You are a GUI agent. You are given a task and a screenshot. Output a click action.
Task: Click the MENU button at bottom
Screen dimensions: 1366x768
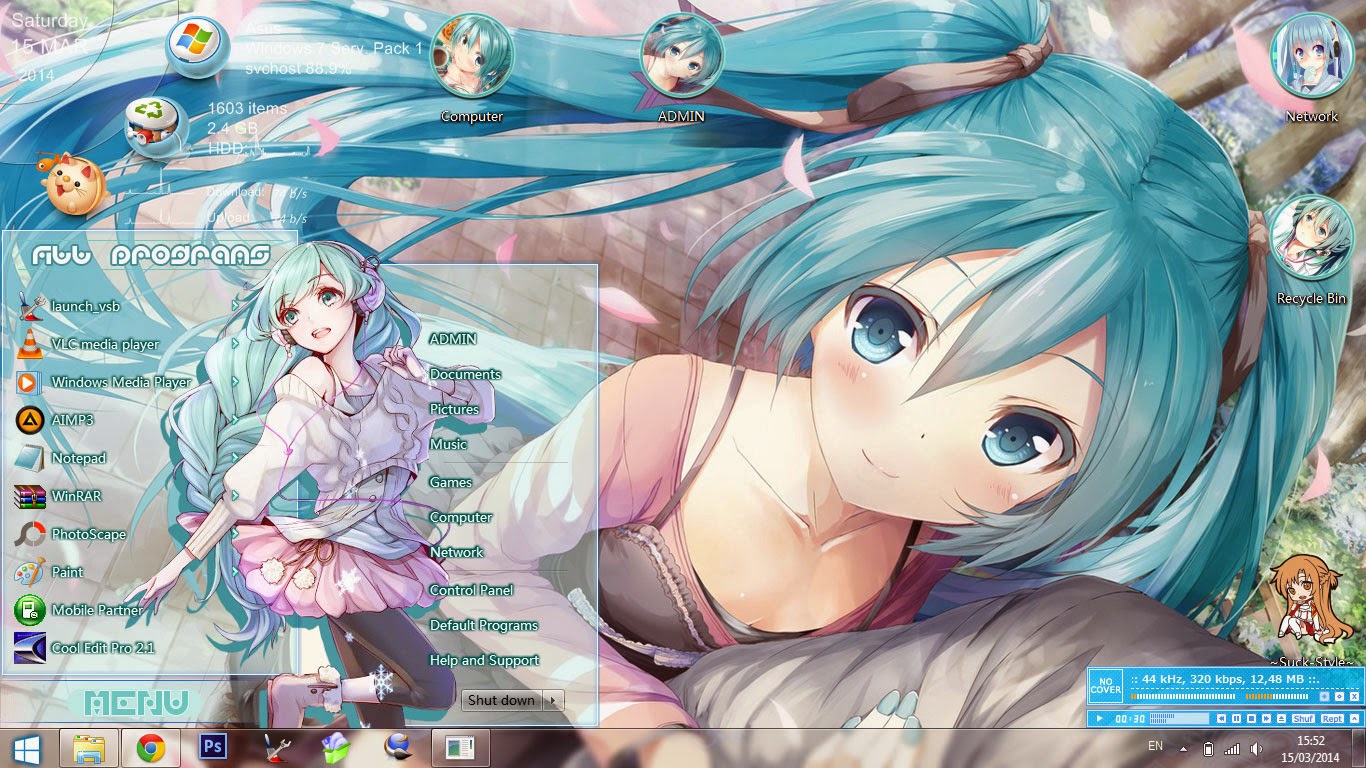point(136,702)
